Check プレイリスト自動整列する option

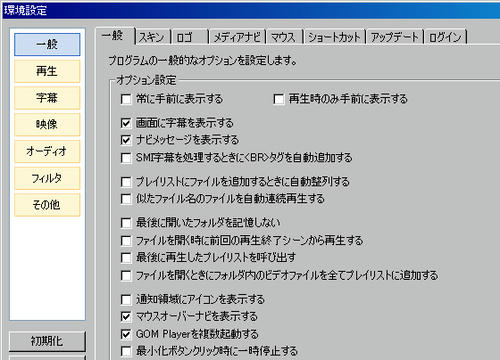coord(126,182)
